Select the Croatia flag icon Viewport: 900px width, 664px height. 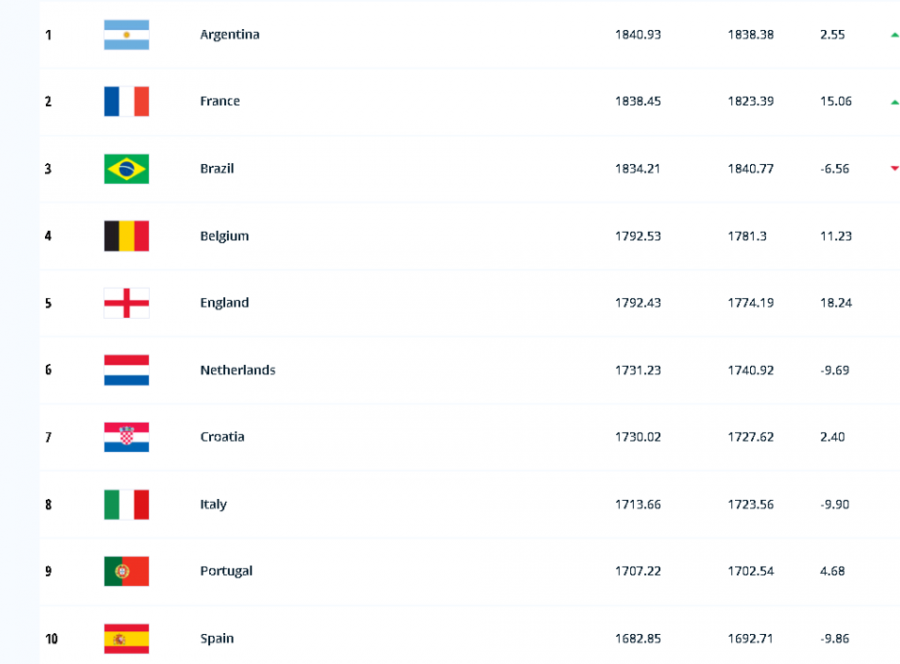(126, 437)
